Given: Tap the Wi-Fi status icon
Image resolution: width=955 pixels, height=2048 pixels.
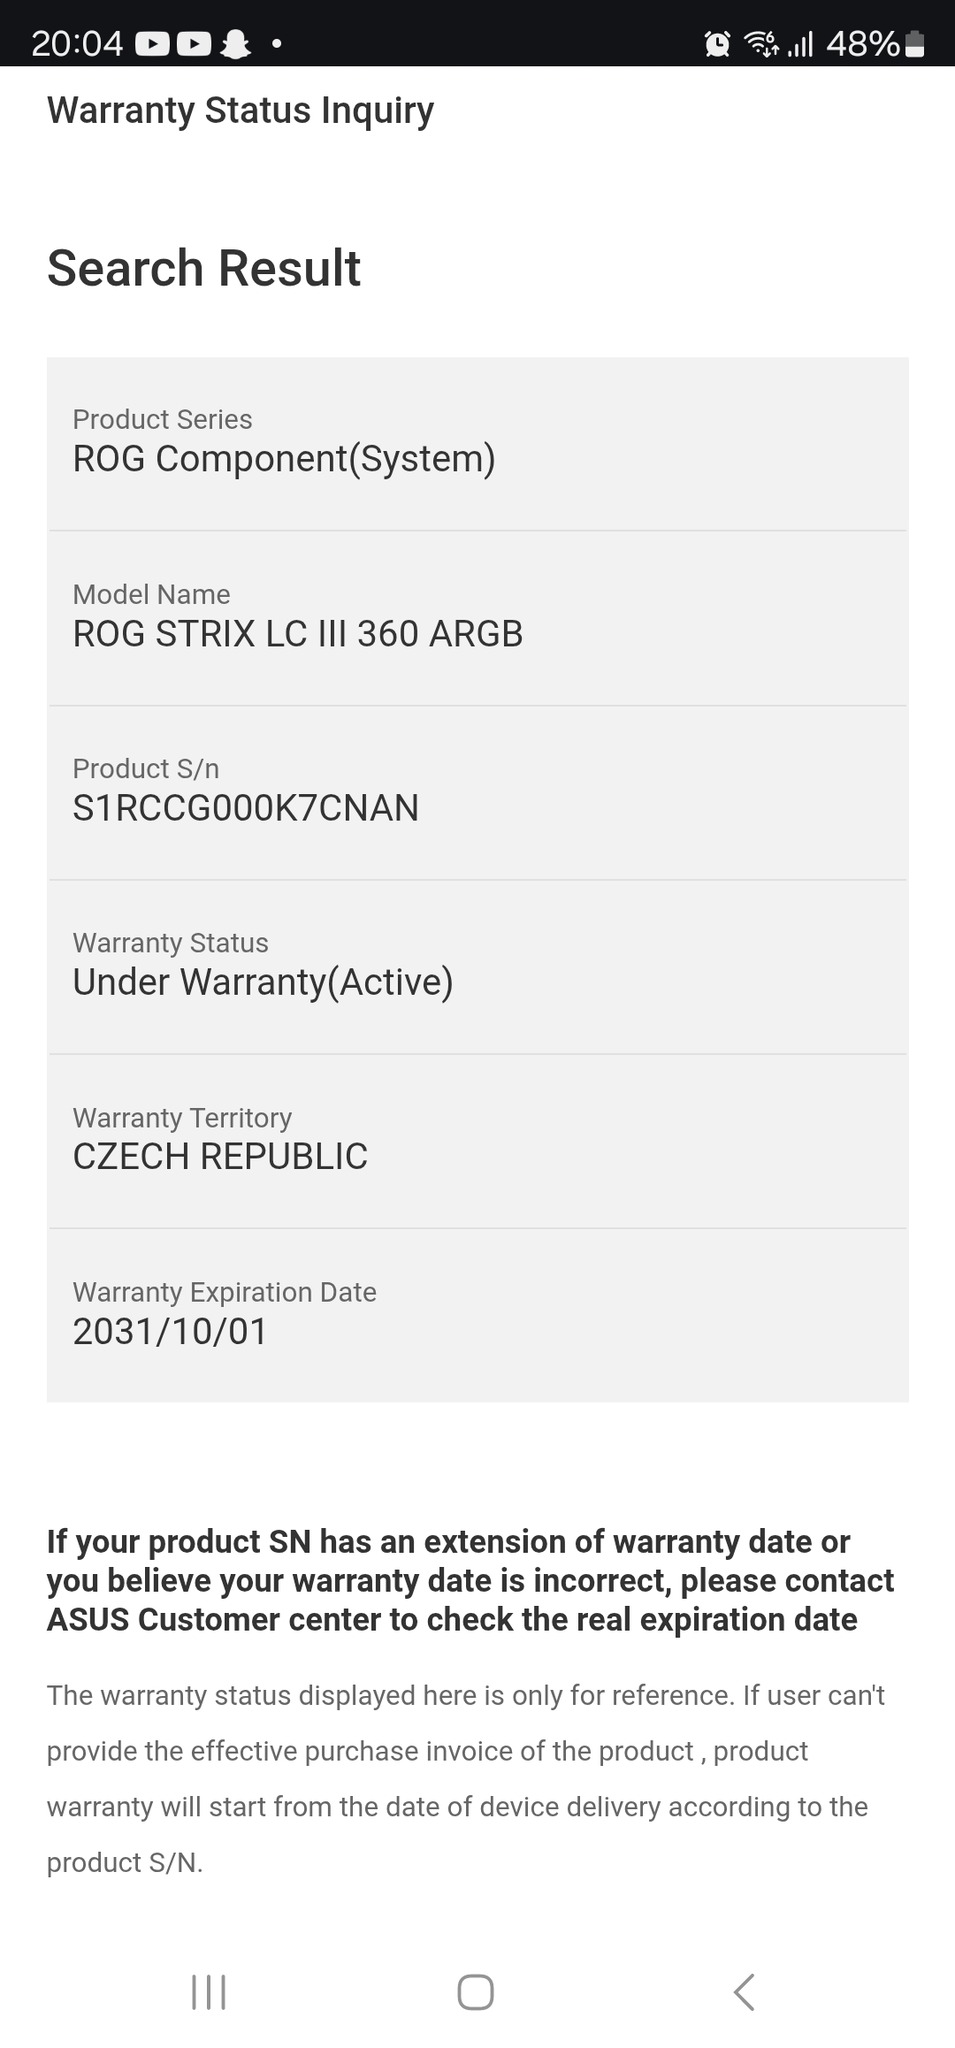Looking at the screenshot, I should pos(762,44).
